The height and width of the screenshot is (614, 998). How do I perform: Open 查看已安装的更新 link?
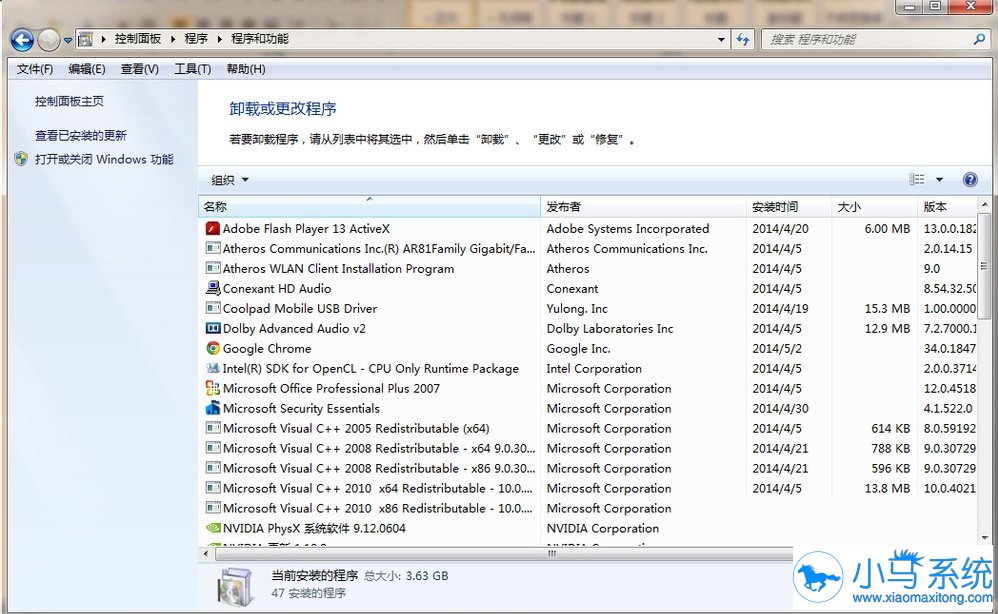81,136
